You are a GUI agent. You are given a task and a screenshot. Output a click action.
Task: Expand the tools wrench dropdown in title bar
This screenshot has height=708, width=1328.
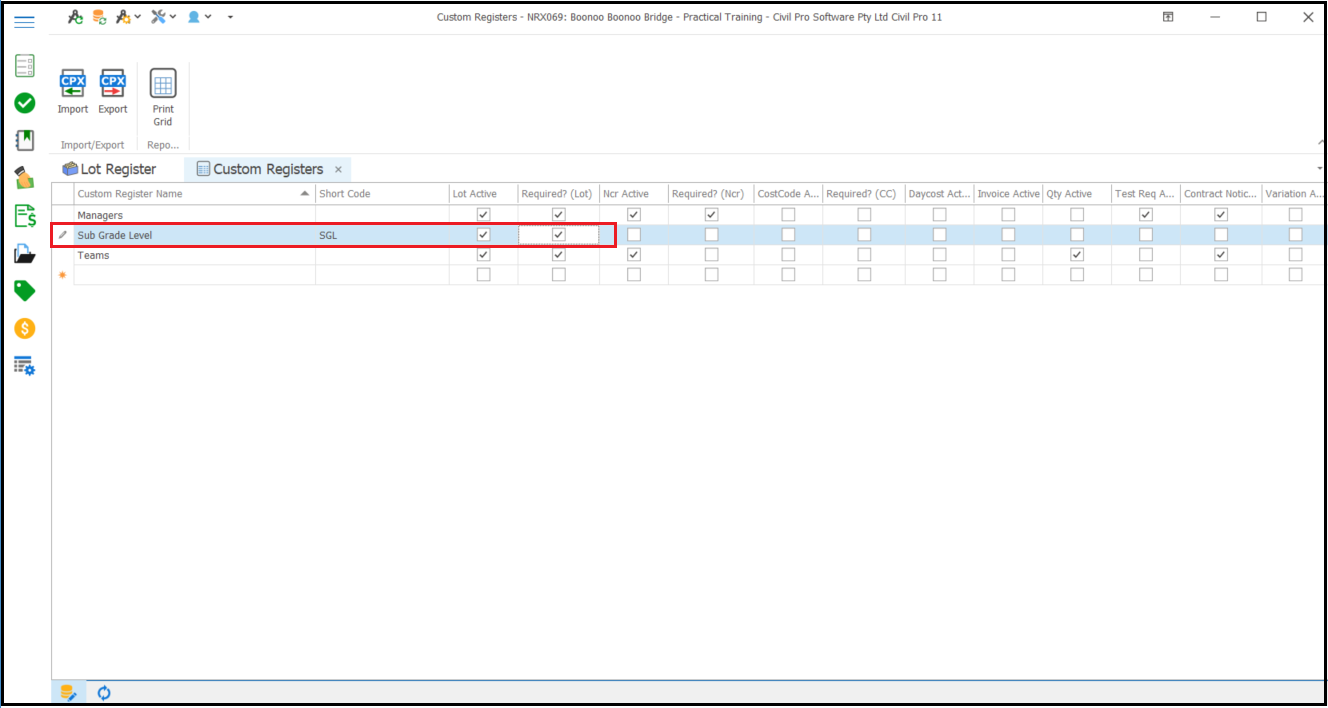tap(162, 17)
